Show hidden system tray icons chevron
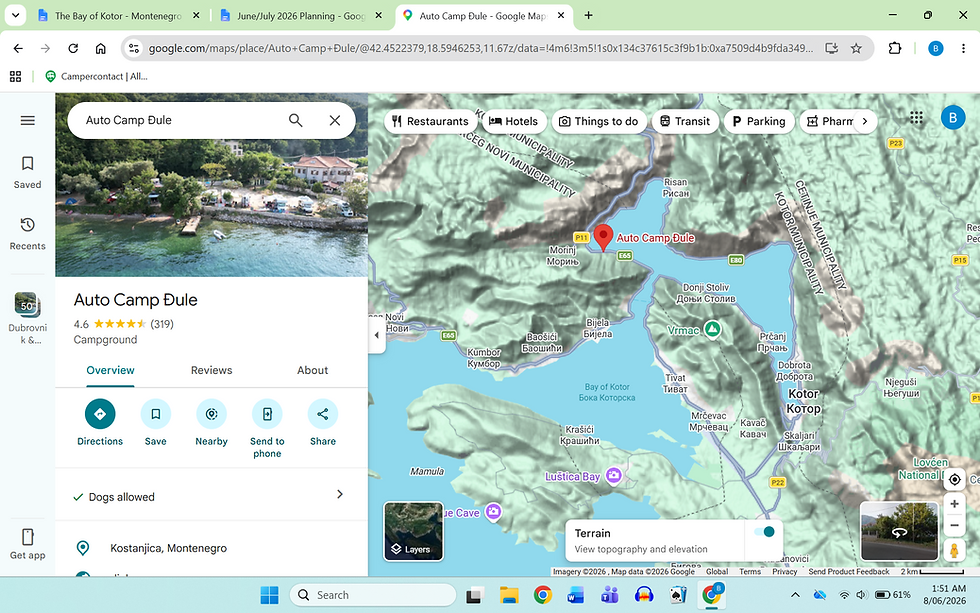 point(795,595)
